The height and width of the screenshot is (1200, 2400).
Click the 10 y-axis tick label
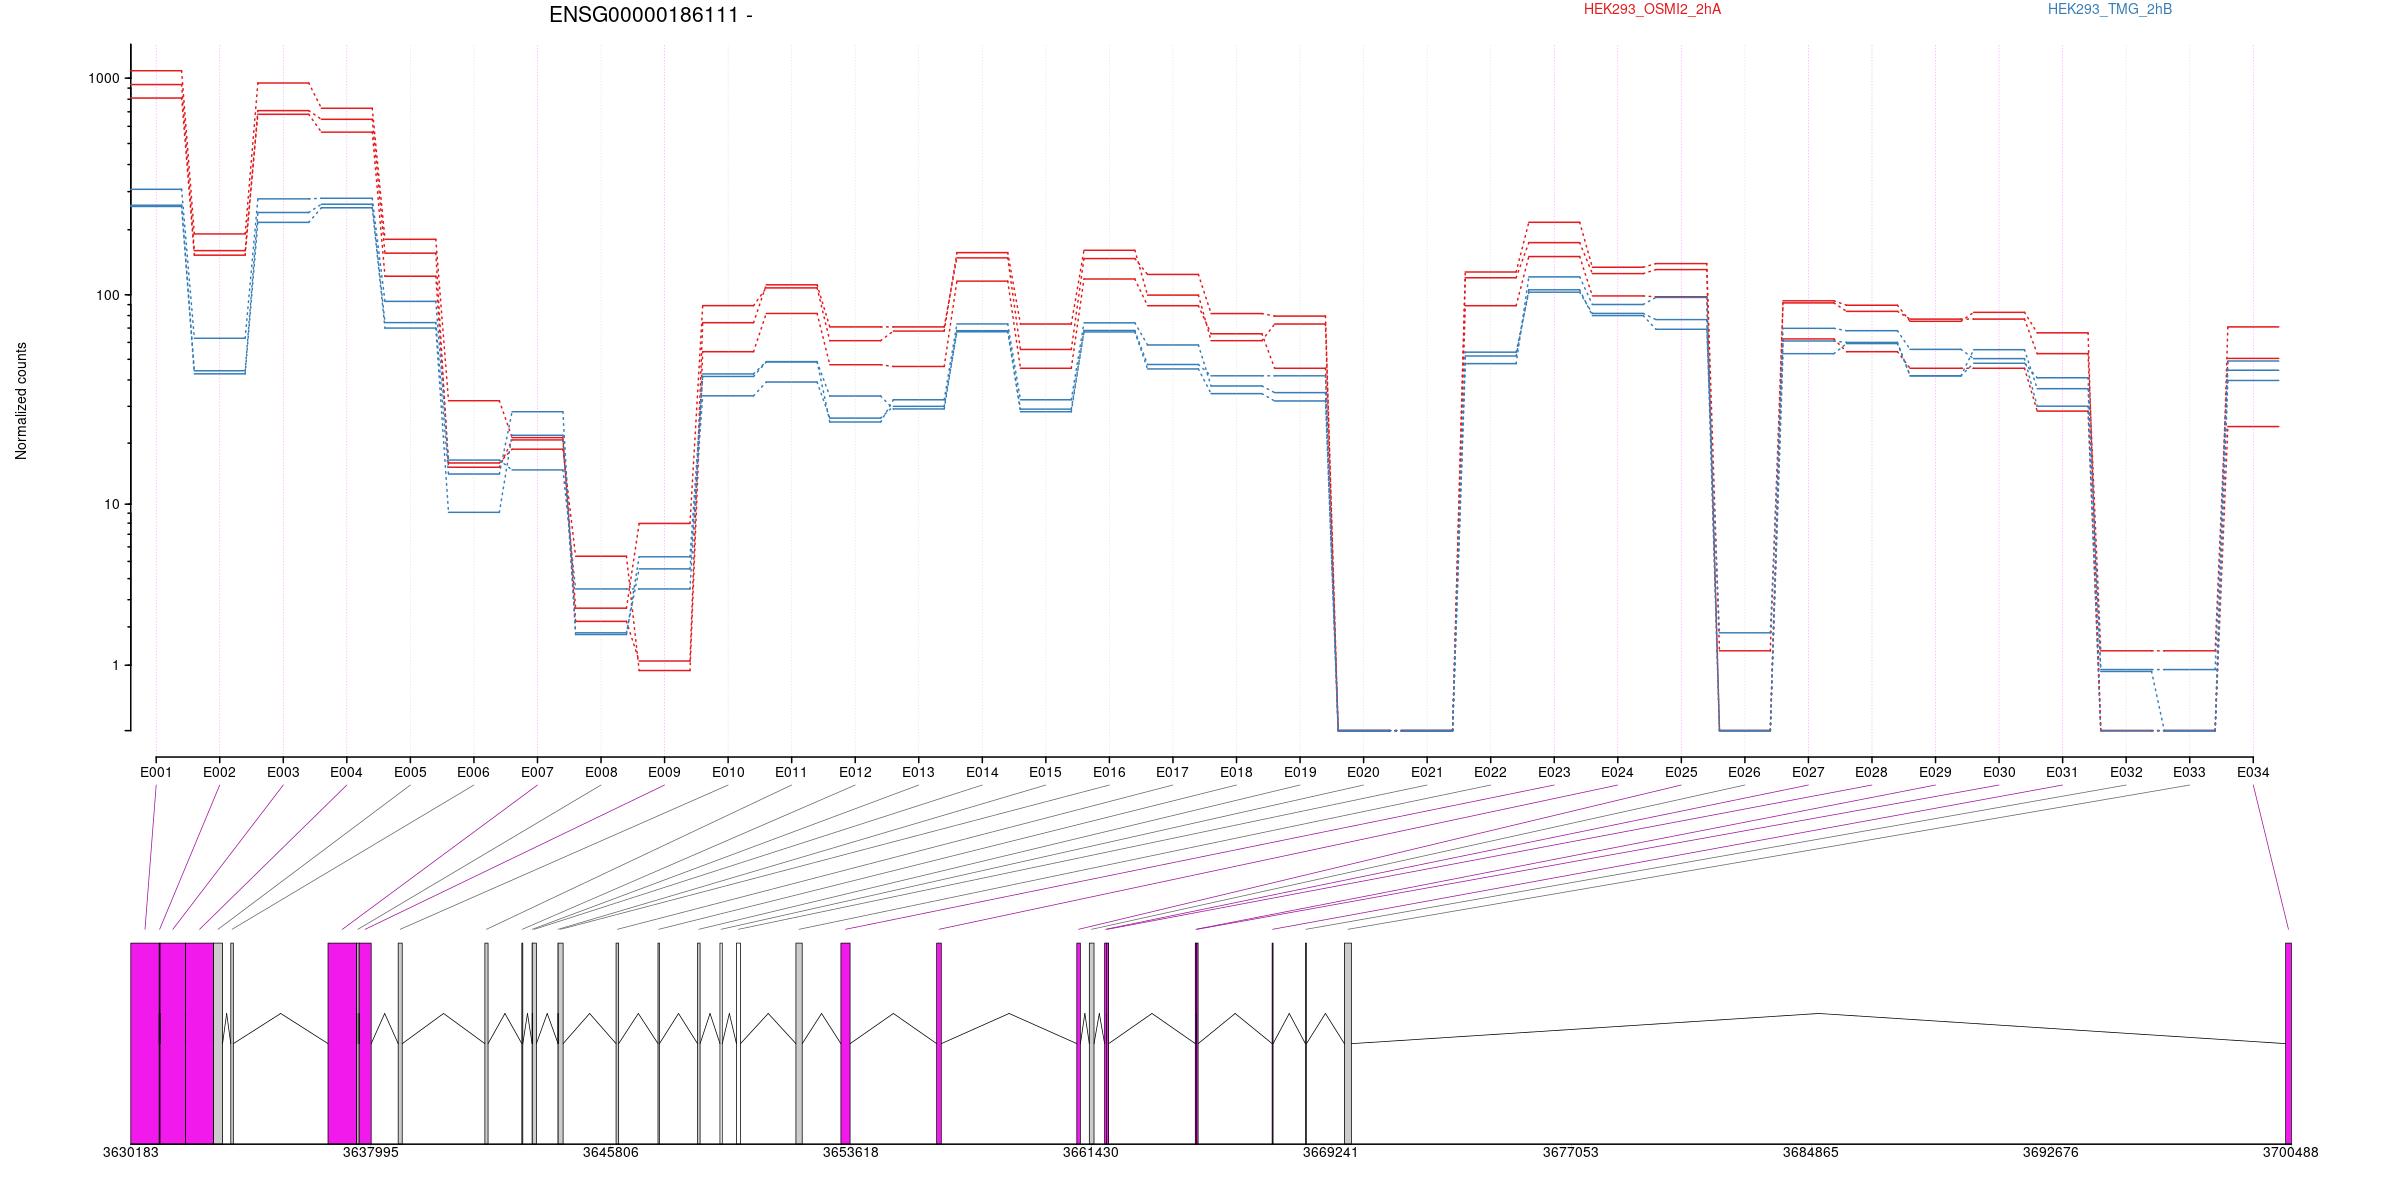[x=114, y=504]
